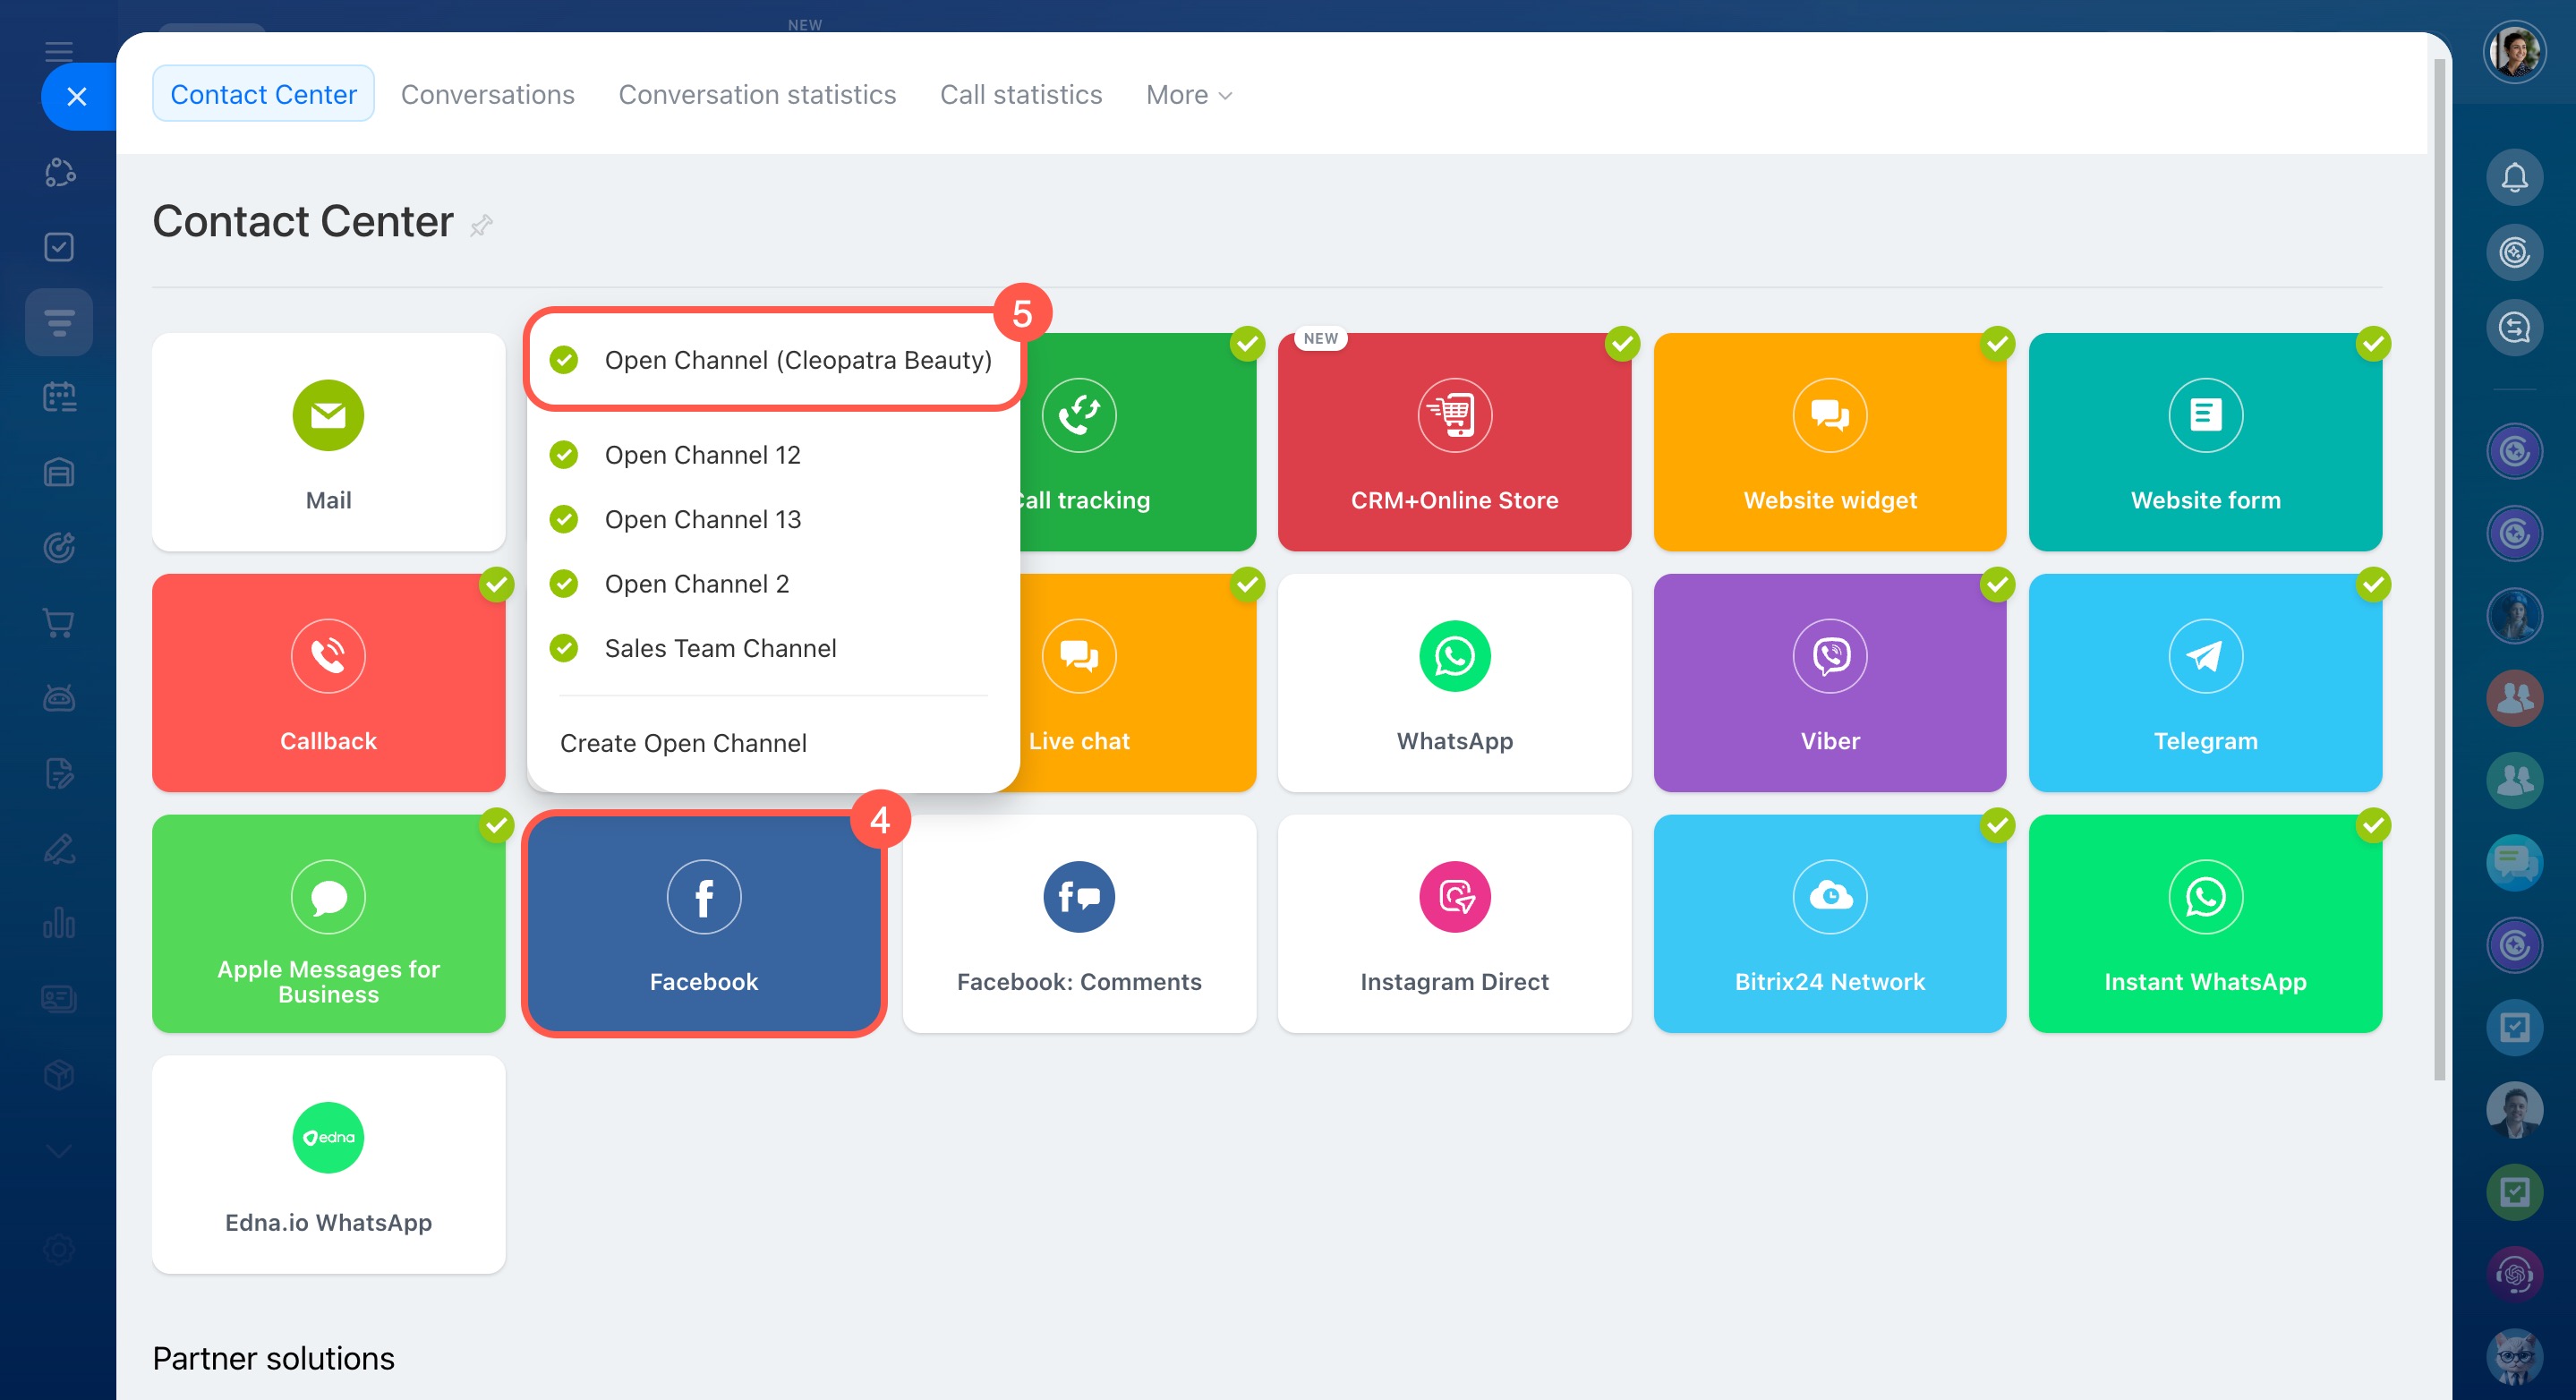Switch to the Conversations tab

click(487, 94)
